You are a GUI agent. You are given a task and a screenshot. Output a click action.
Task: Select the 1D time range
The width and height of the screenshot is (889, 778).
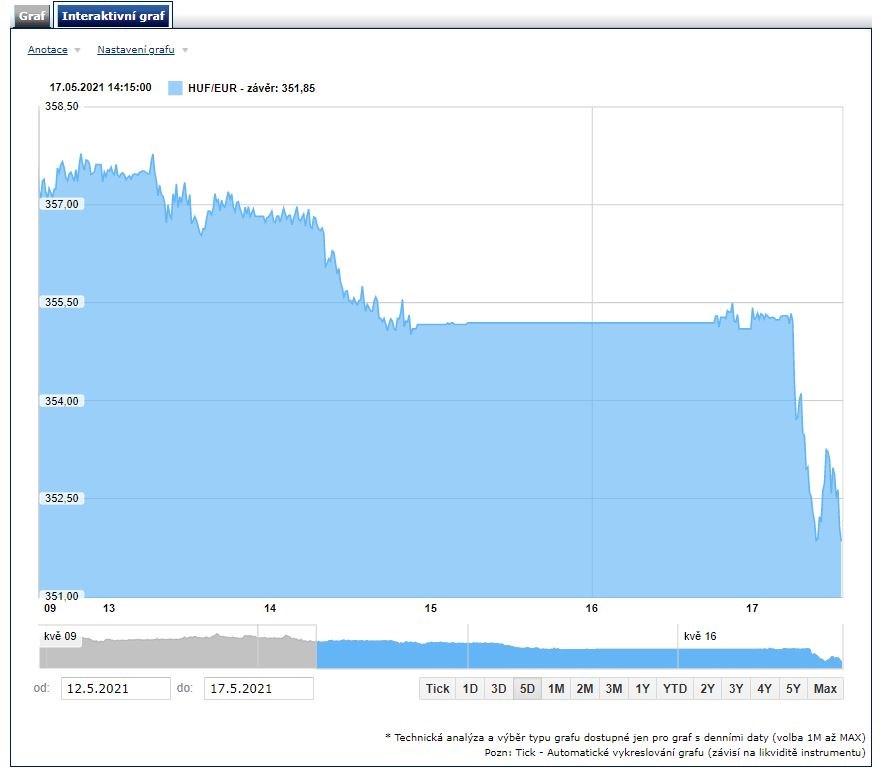(467, 688)
